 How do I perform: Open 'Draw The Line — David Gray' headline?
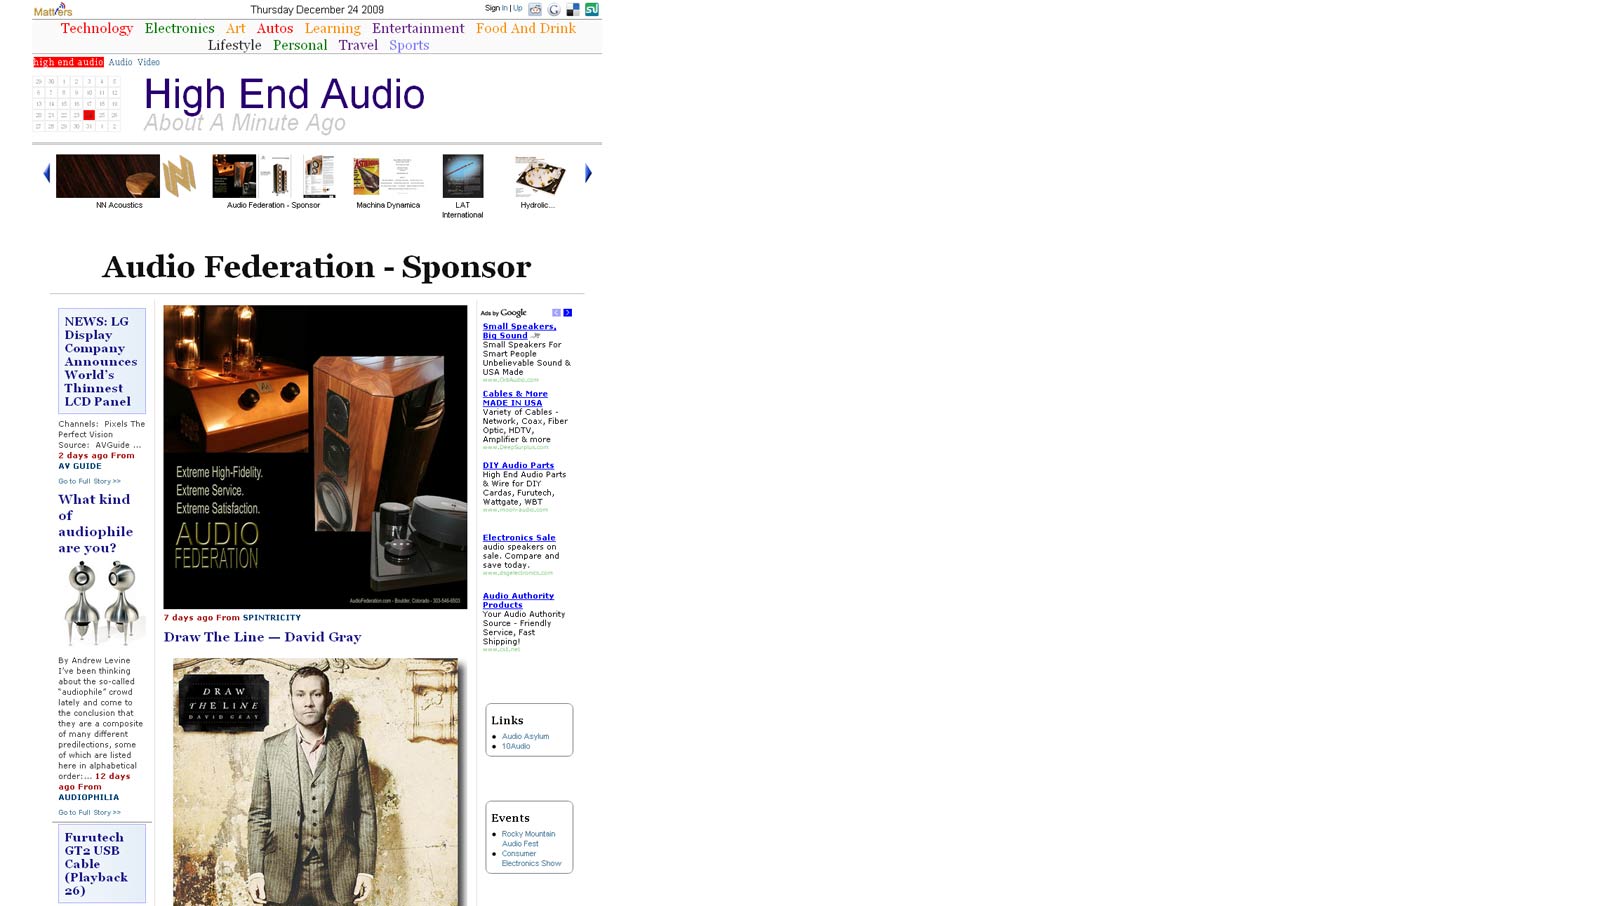[262, 637]
